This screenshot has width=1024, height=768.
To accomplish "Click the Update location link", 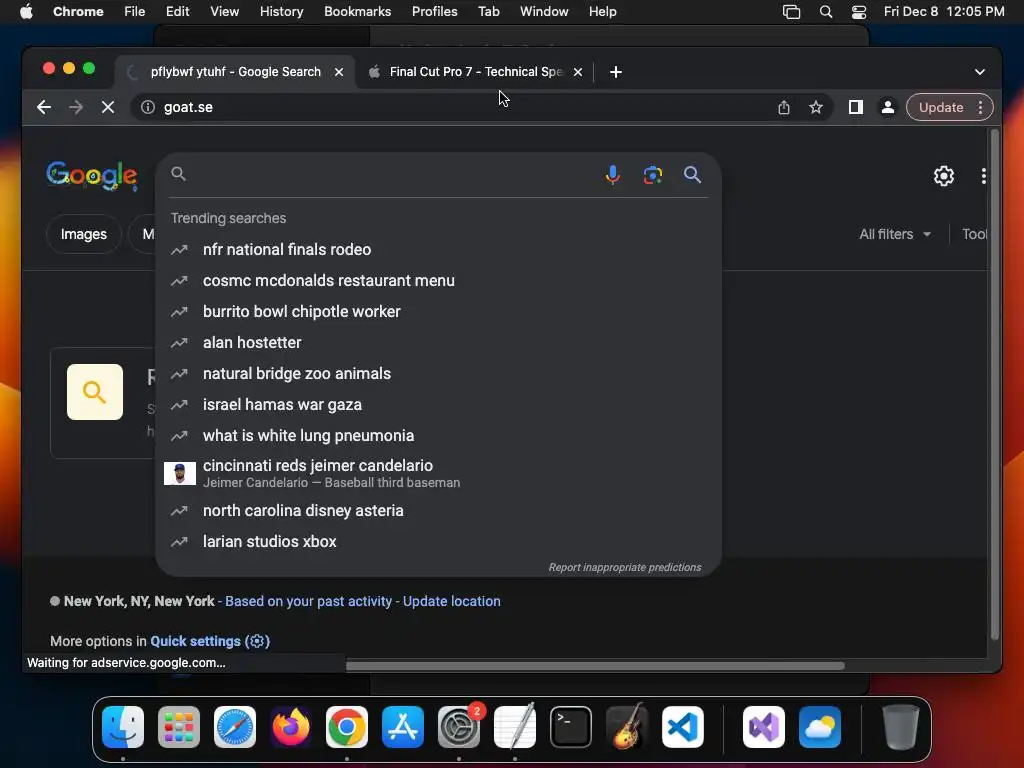I will coord(451,601).
